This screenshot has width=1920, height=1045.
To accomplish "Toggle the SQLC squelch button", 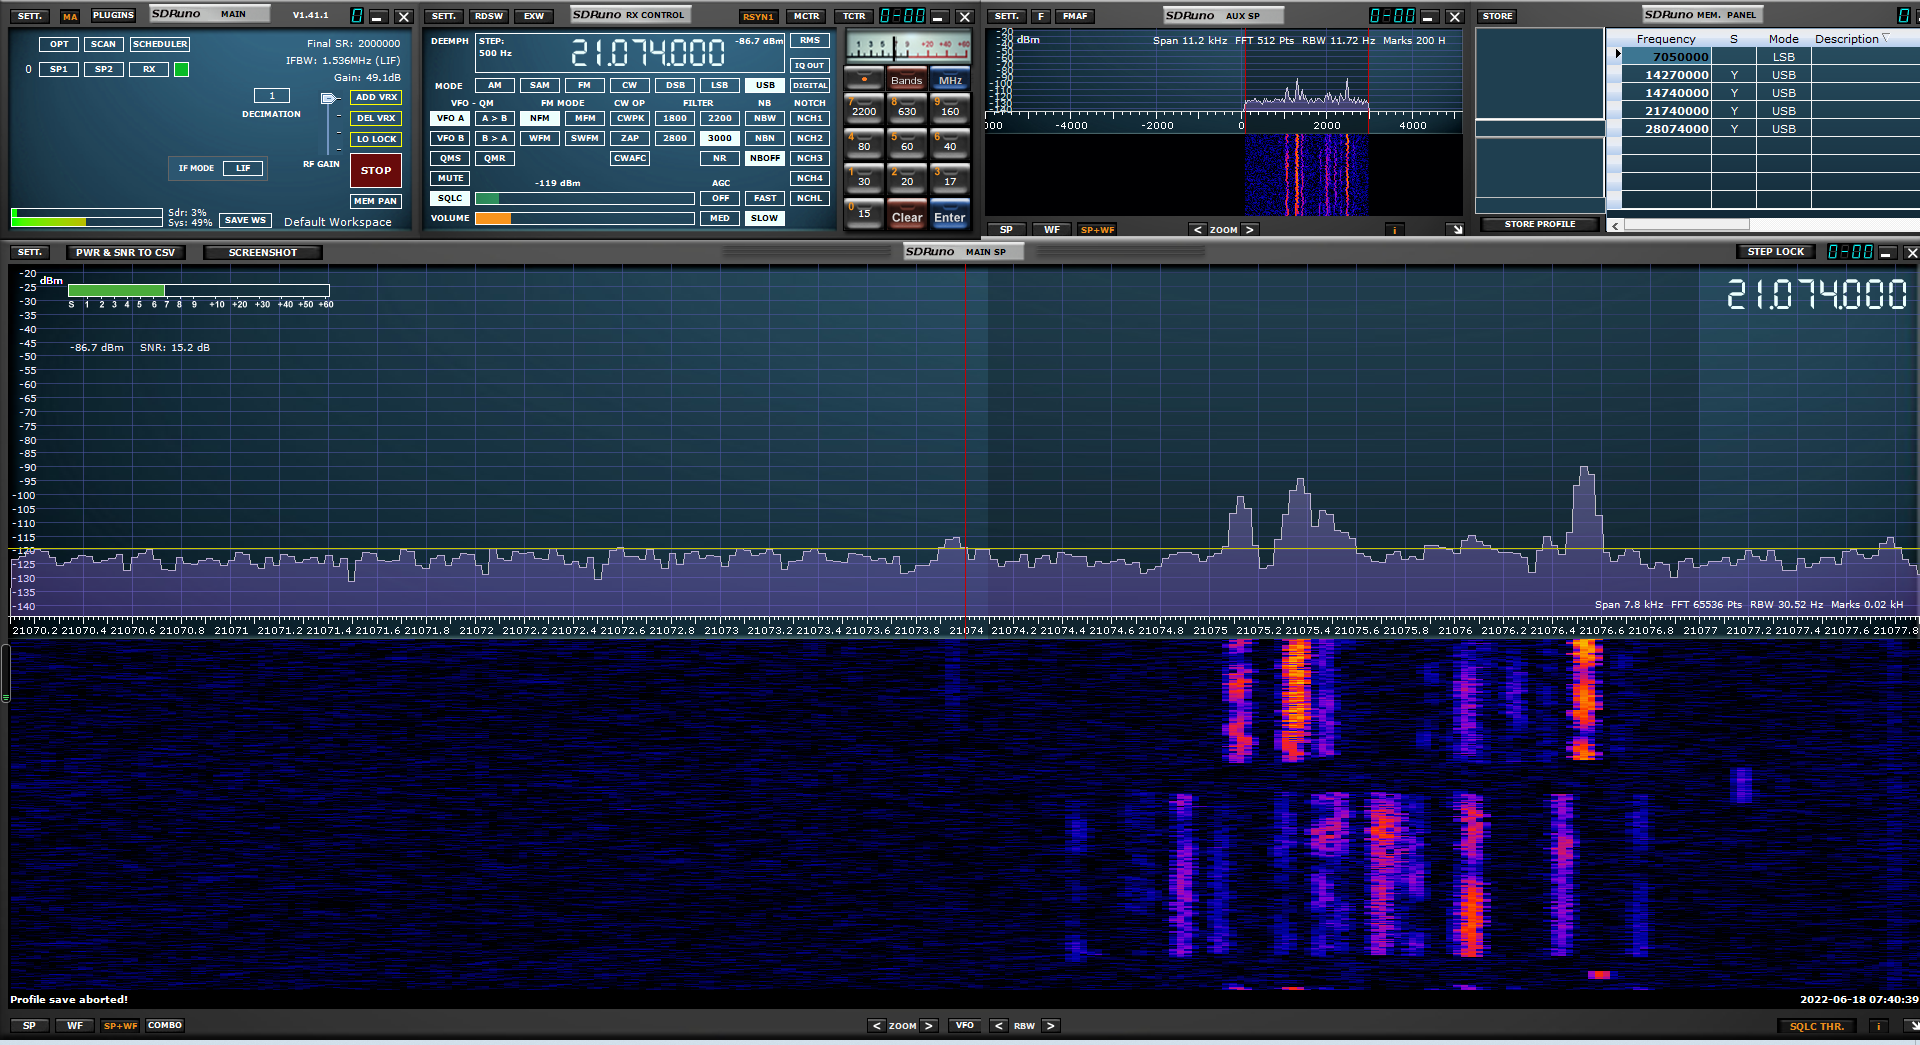I will [450, 198].
